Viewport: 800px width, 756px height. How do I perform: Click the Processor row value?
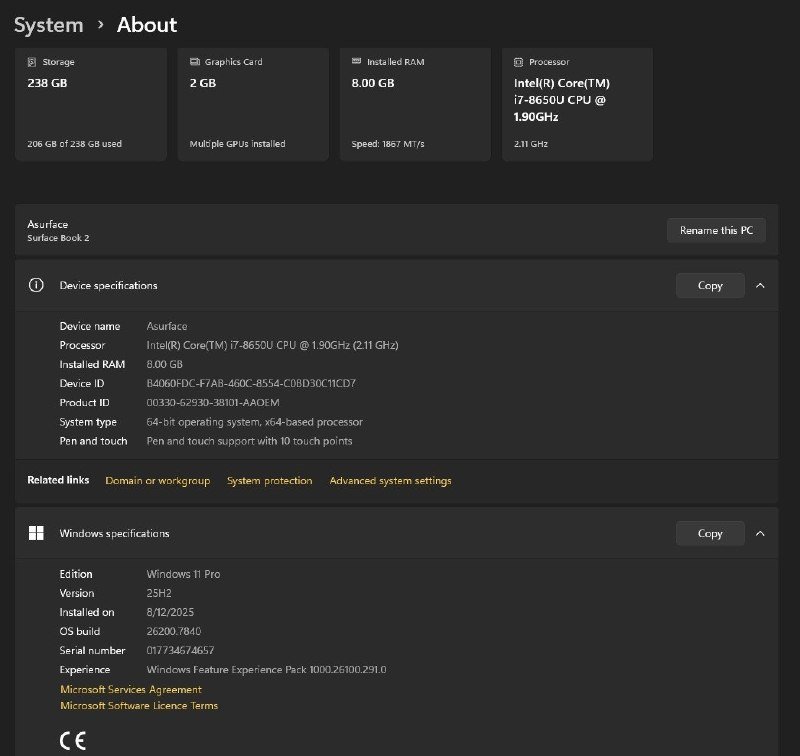coord(272,345)
